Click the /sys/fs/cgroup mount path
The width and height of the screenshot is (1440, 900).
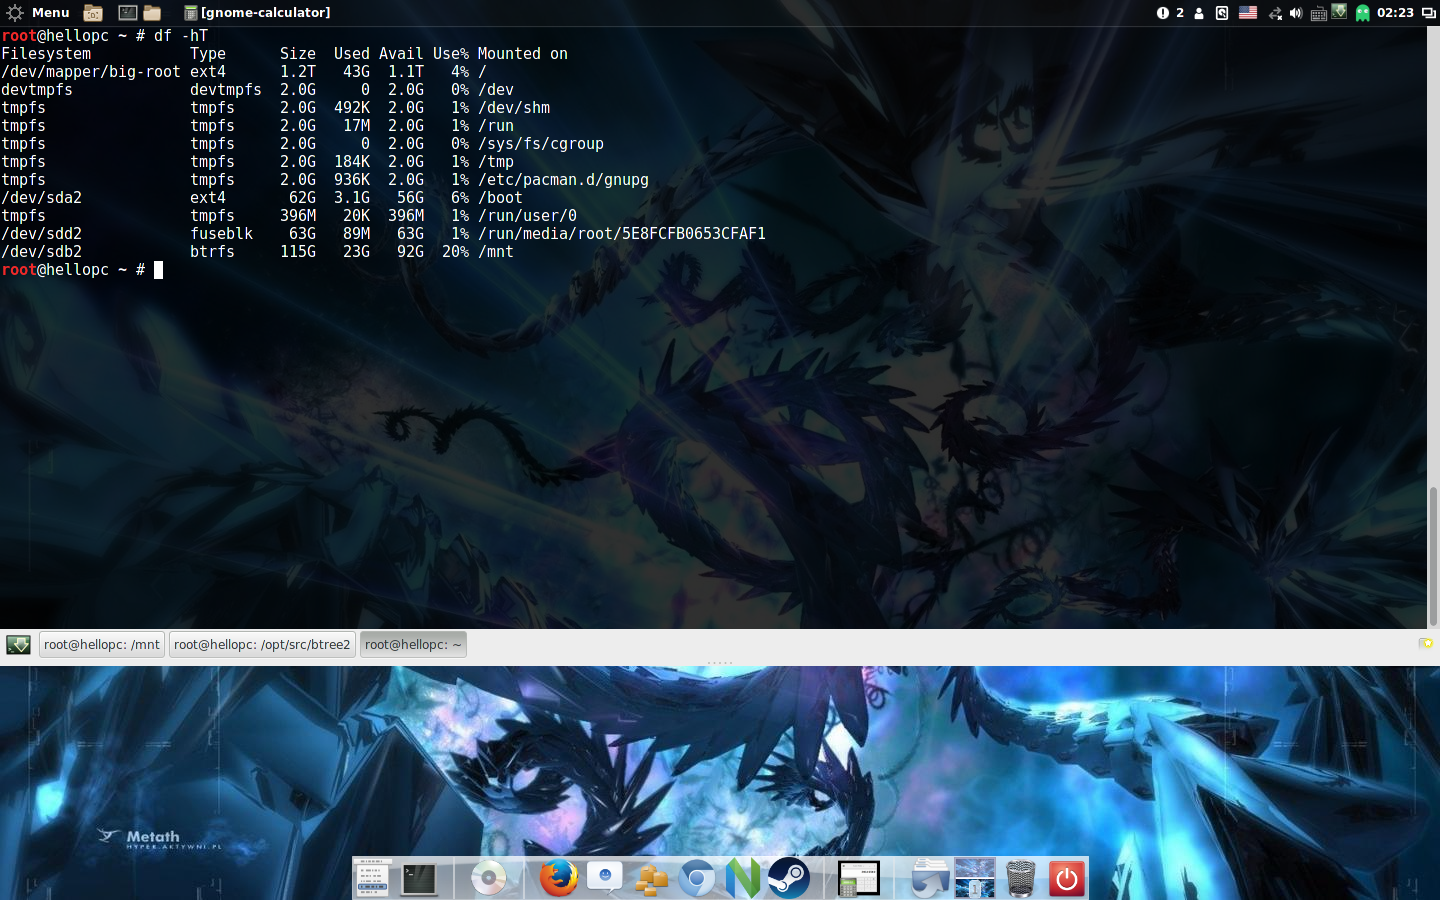pyautogui.click(x=541, y=144)
